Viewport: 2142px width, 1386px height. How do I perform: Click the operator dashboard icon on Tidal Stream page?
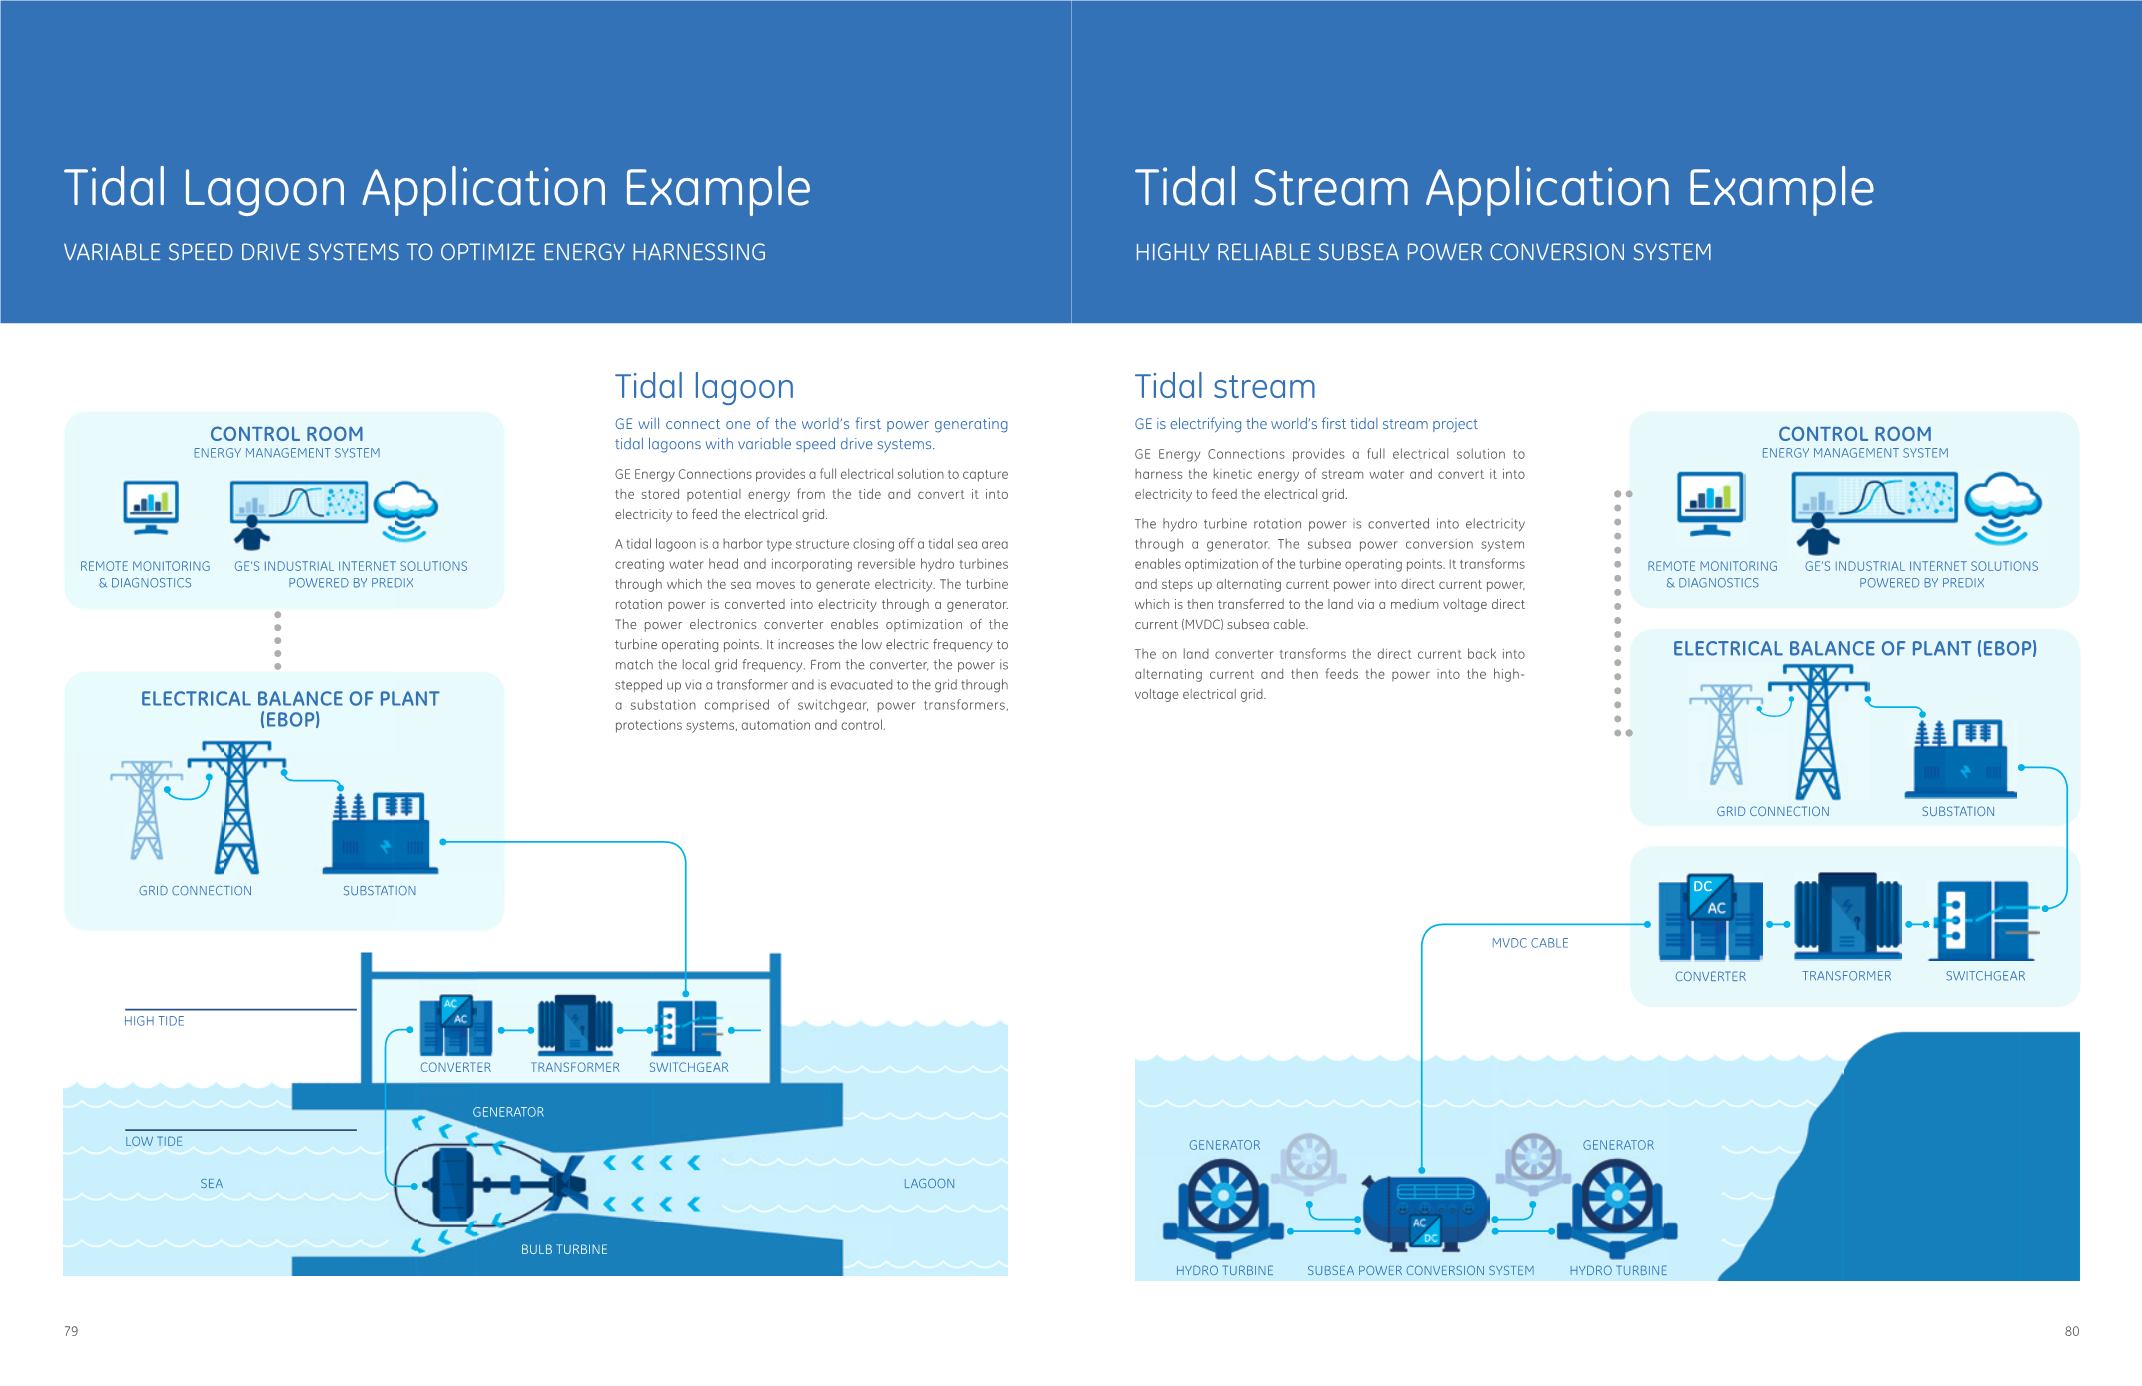click(x=1873, y=513)
